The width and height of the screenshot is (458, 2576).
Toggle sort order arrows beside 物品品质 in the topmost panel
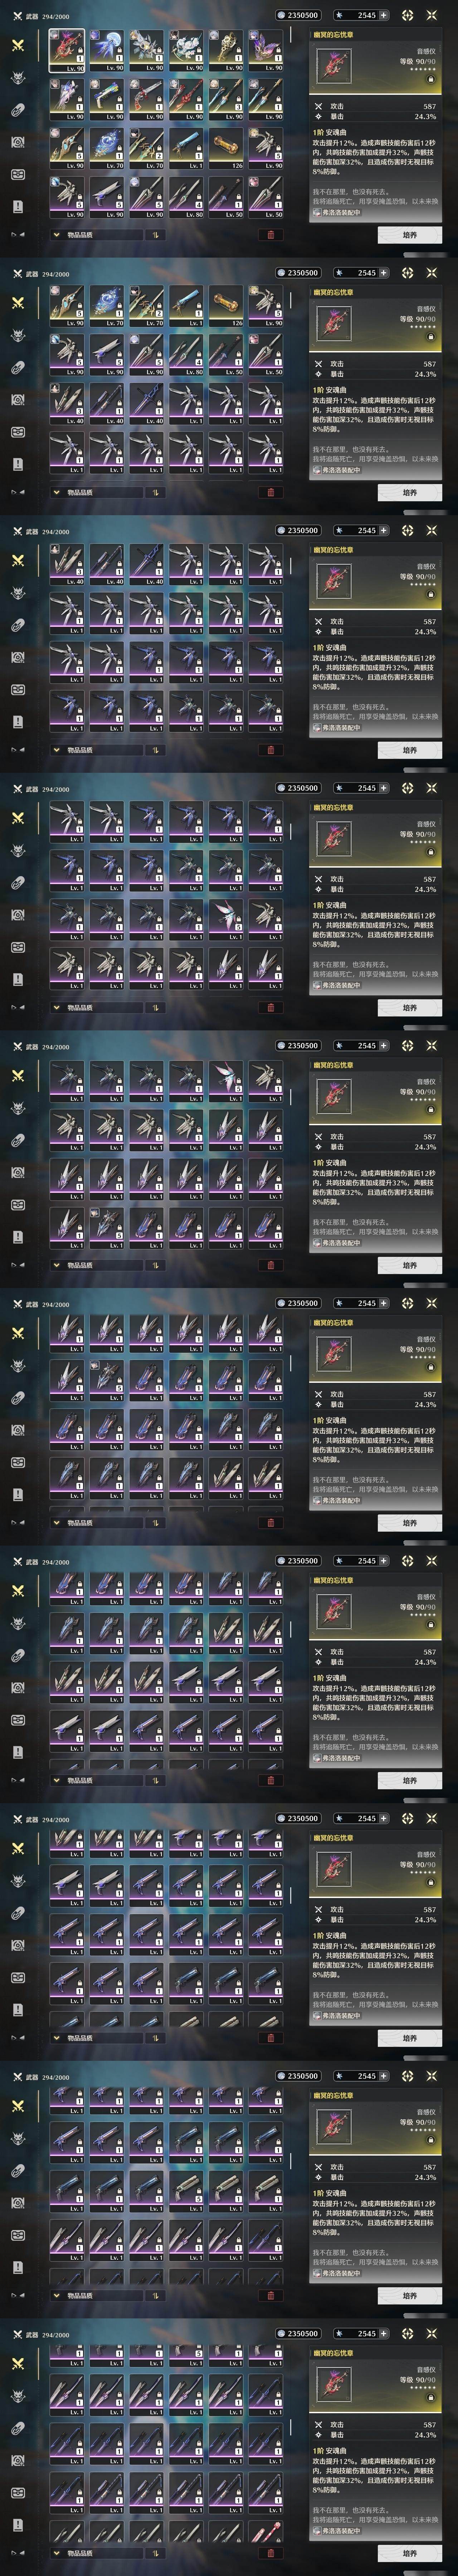(x=156, y=235)
